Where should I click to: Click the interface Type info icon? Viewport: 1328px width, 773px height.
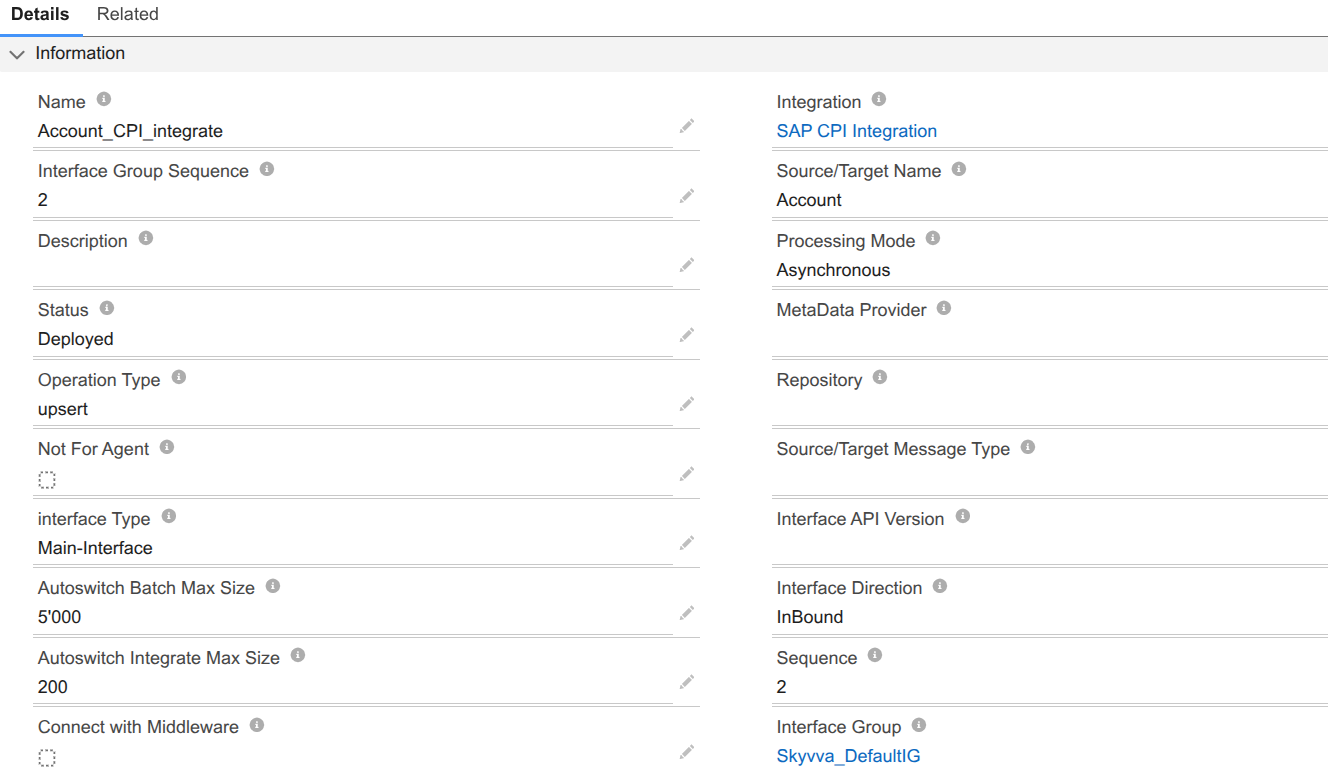point(169,517)
